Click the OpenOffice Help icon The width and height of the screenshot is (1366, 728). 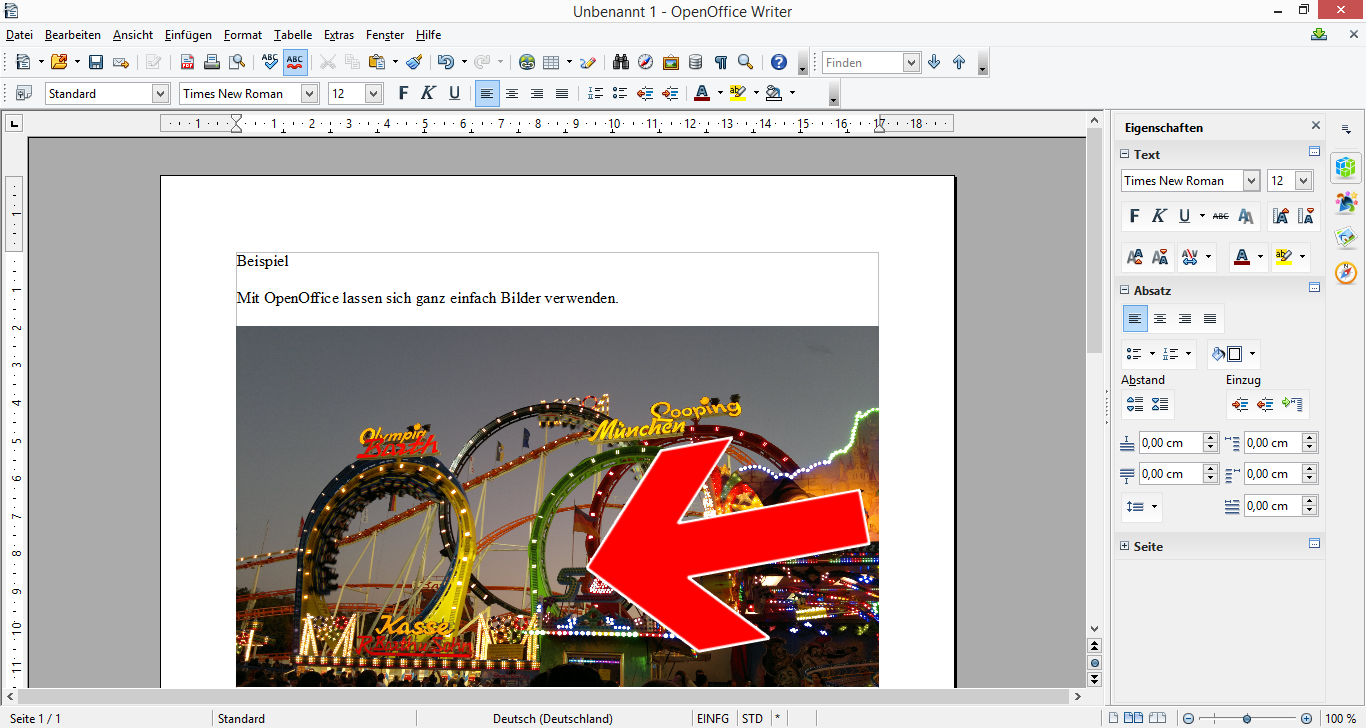tap(779, 62)
